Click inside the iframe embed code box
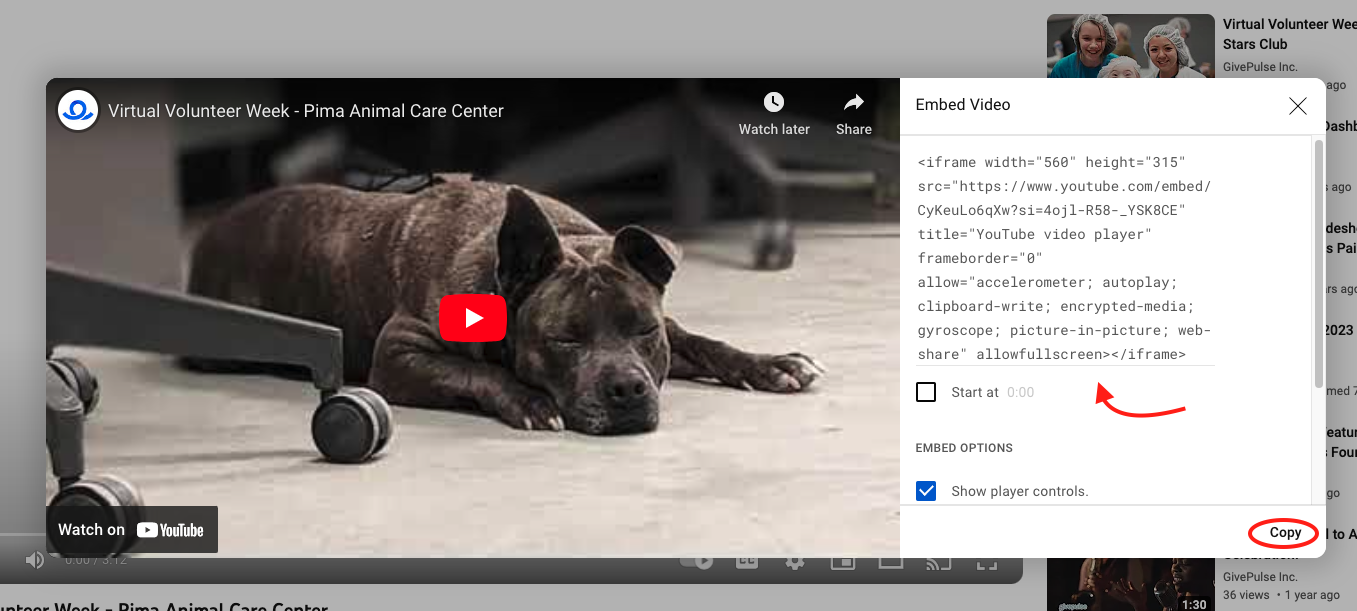This screenshot has width=1357, height=611. coord(1065,258)
